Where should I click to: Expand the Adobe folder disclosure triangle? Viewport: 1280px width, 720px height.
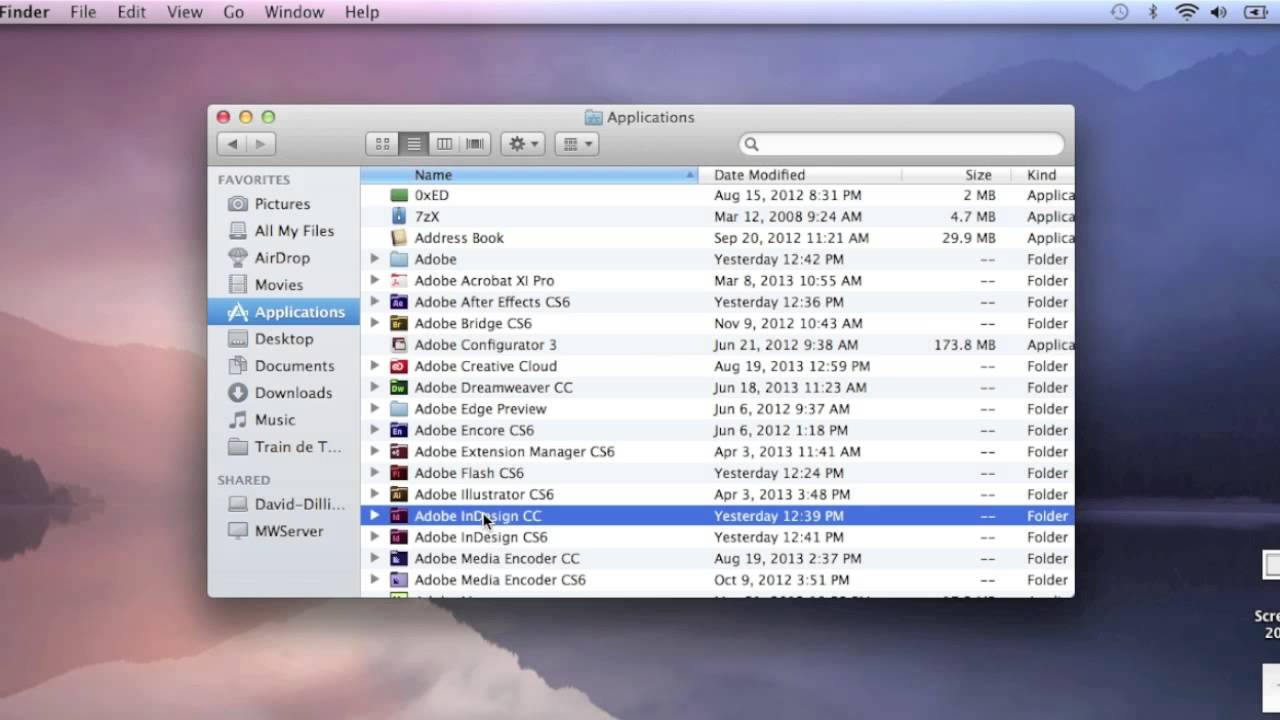pos(374,259)
